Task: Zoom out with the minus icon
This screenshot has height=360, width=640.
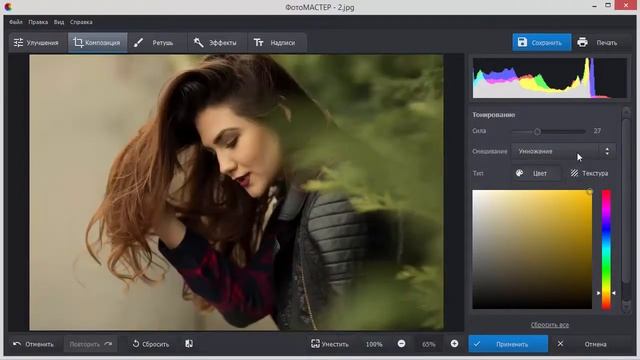Action: tap(402, 344)
